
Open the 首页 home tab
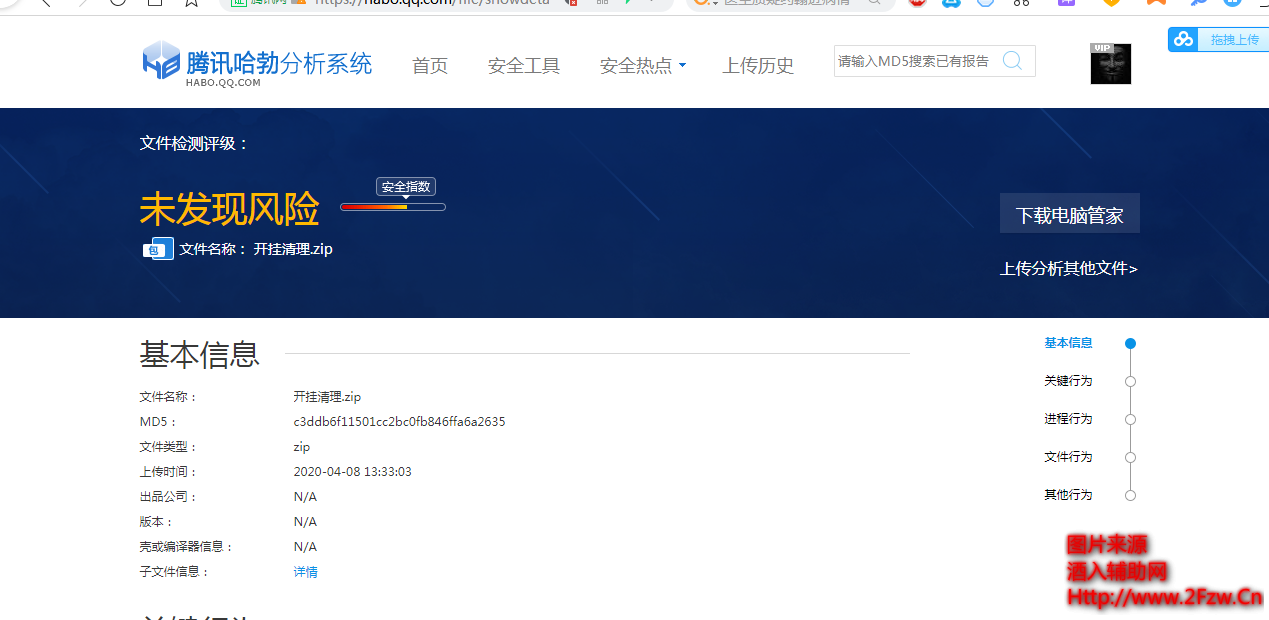[430, 66]
